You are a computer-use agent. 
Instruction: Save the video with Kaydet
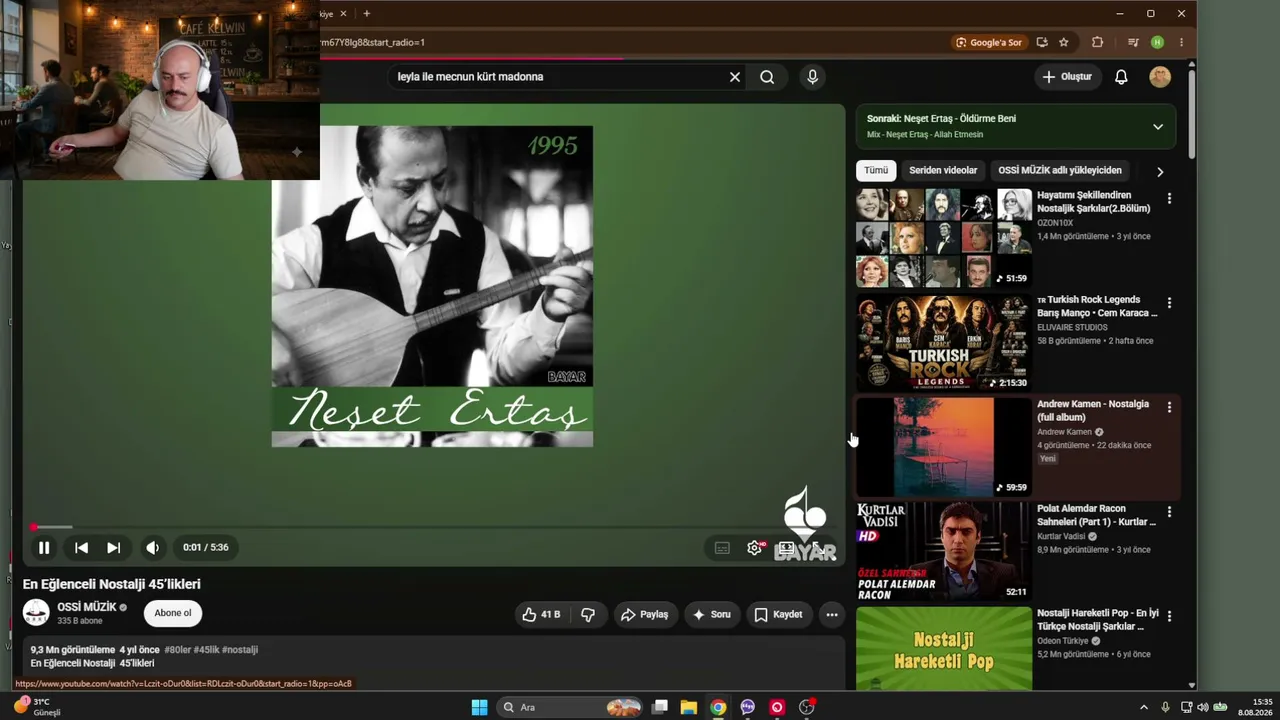pos(778,615)
